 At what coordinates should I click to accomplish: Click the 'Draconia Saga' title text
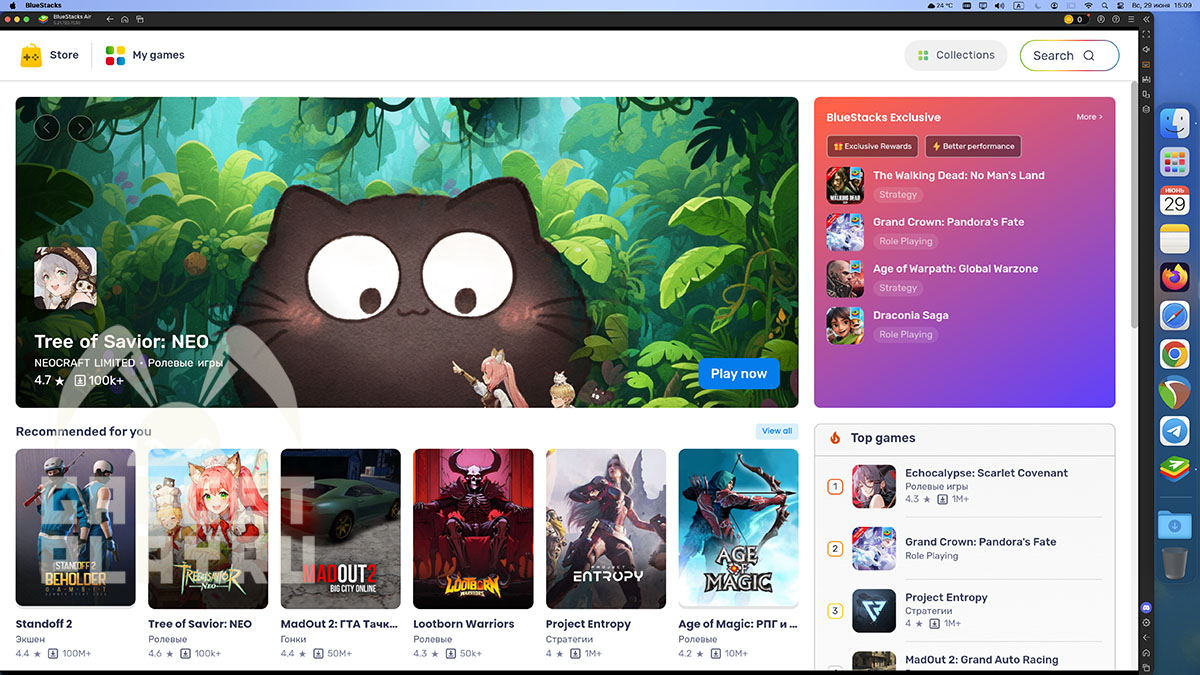(911, 315)
